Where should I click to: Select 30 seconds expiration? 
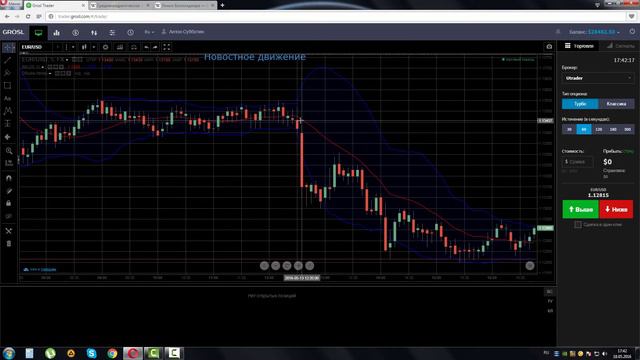tap(569, 129)
